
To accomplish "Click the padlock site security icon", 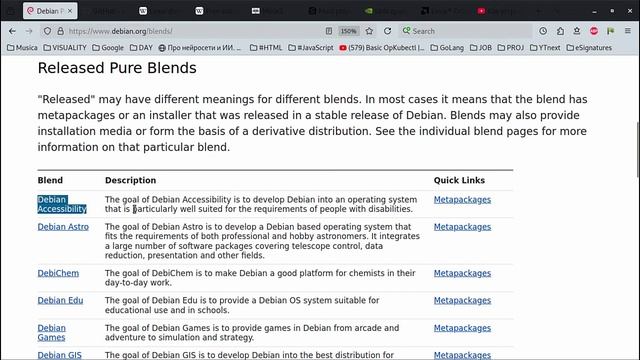I will (x=60, y=31).
